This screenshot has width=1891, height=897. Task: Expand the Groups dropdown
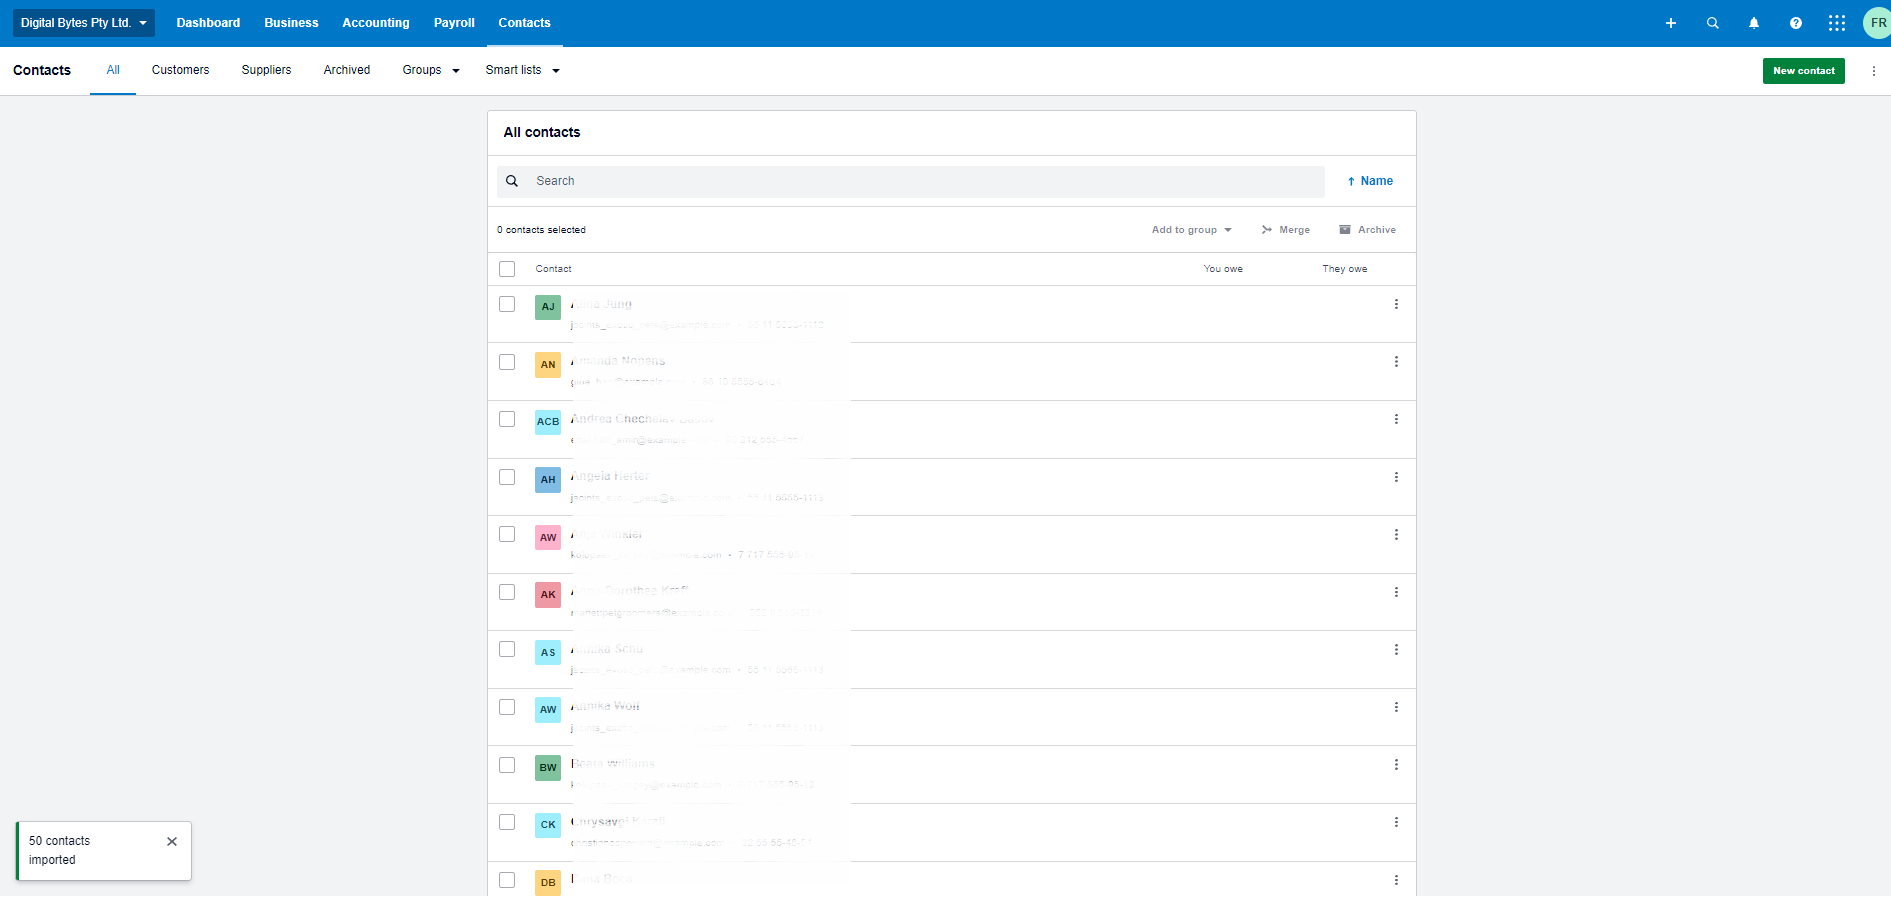(431, 70)
